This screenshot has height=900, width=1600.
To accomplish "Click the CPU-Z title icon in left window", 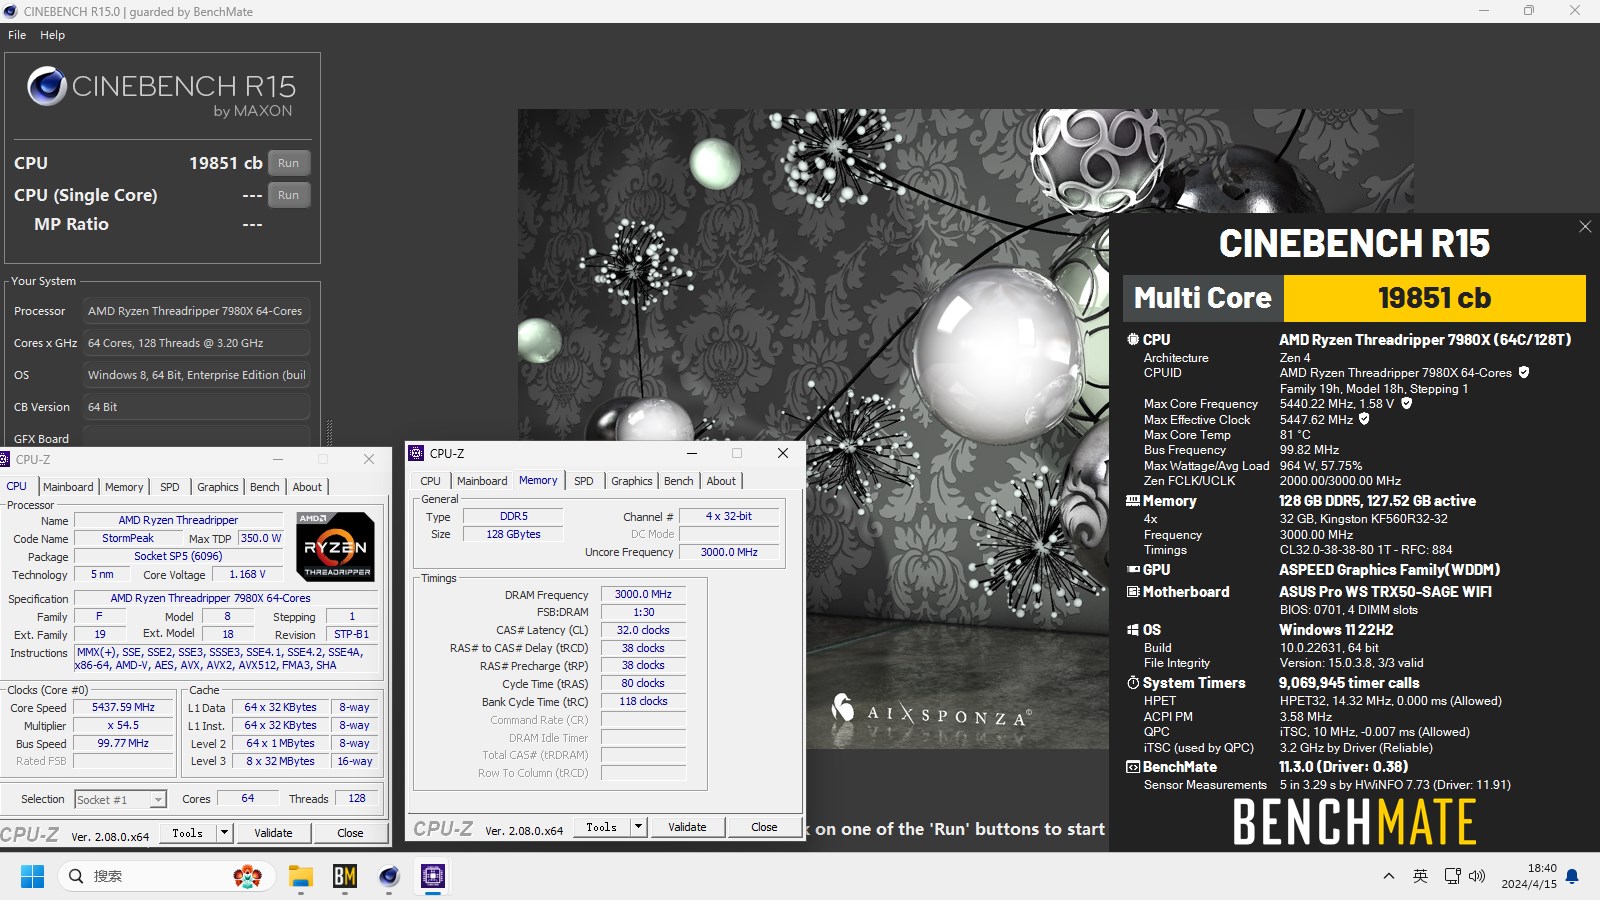I will [x=6, y=459].
